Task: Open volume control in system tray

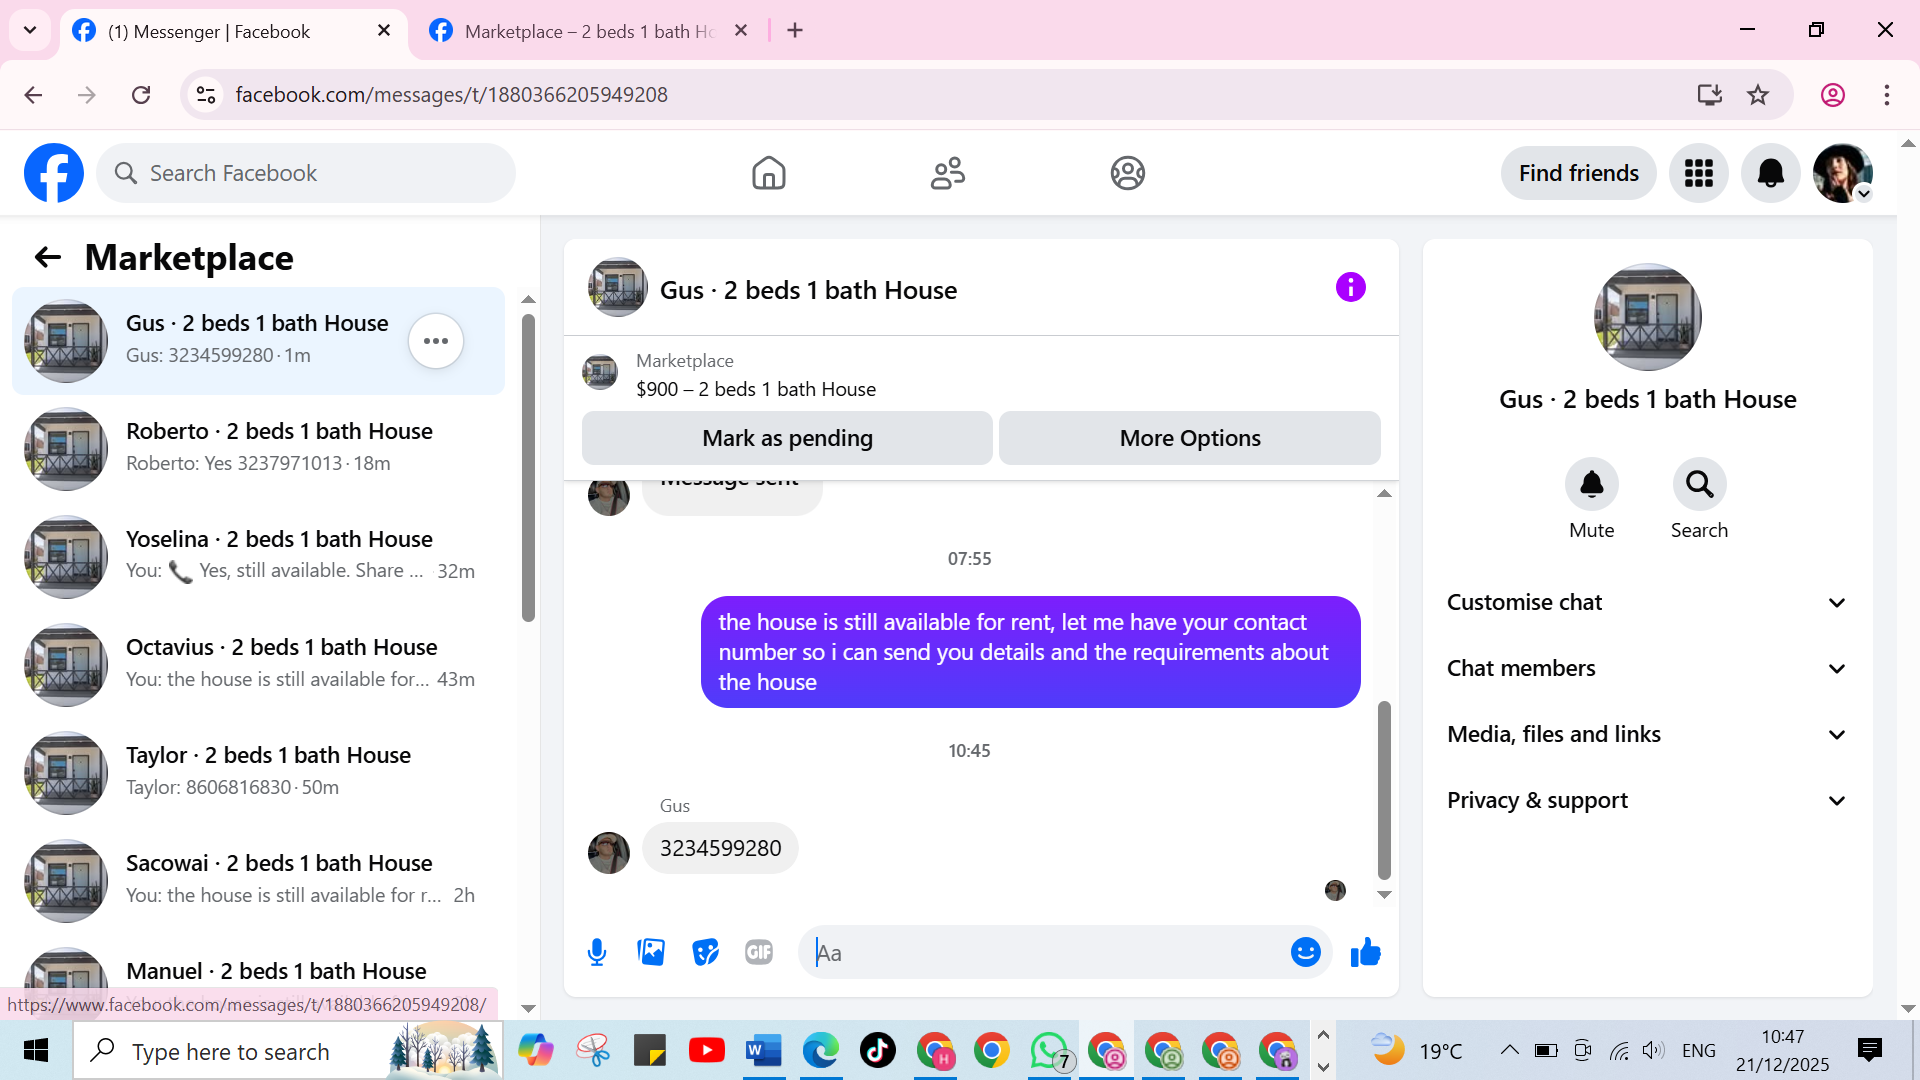Action: coord(1653,1050)
